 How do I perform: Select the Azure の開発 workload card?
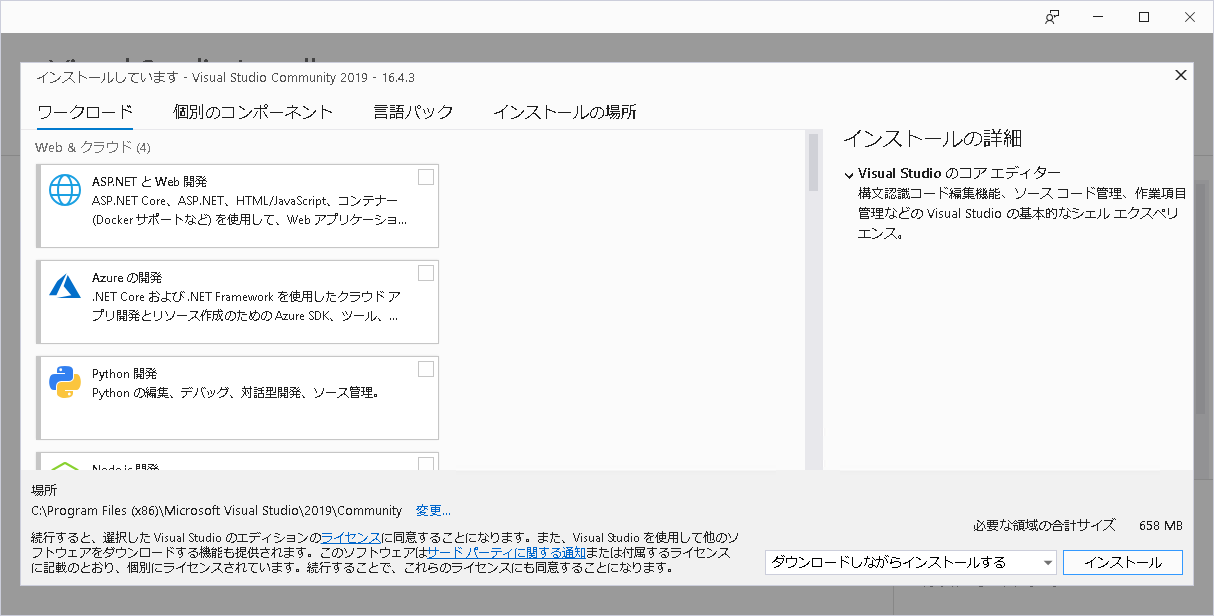coord(238,302)
